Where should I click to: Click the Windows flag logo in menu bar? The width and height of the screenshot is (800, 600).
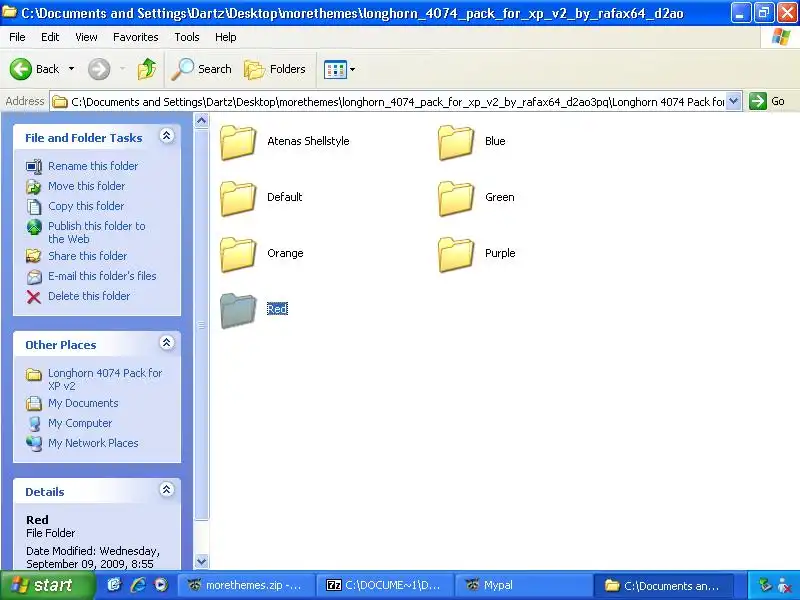(781, 37)
